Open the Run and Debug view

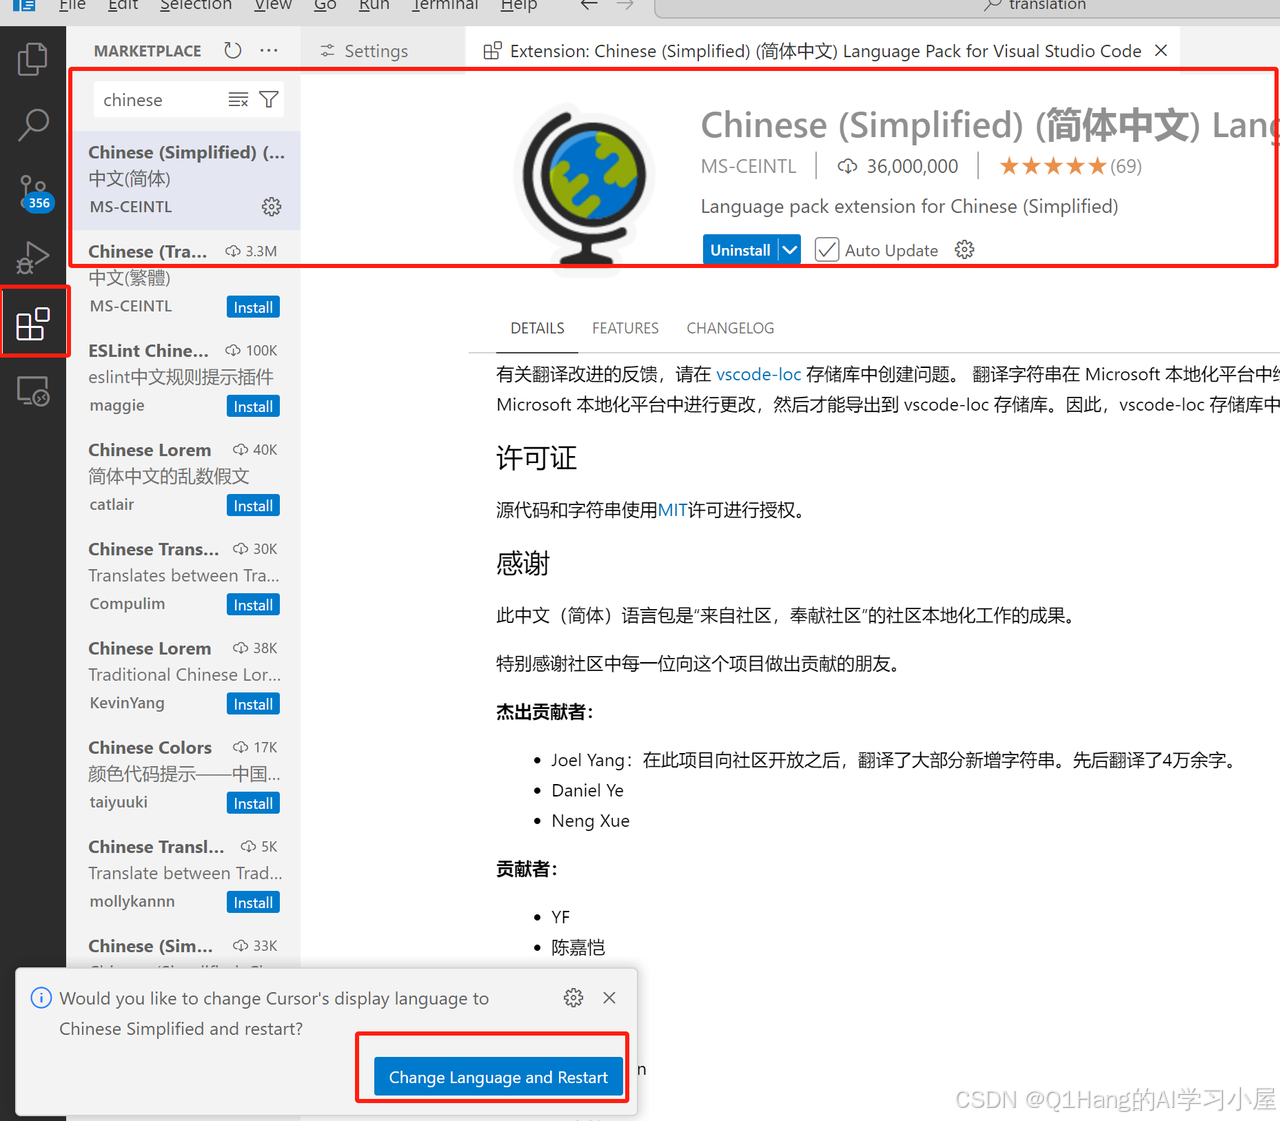click(x=33, y=258)
